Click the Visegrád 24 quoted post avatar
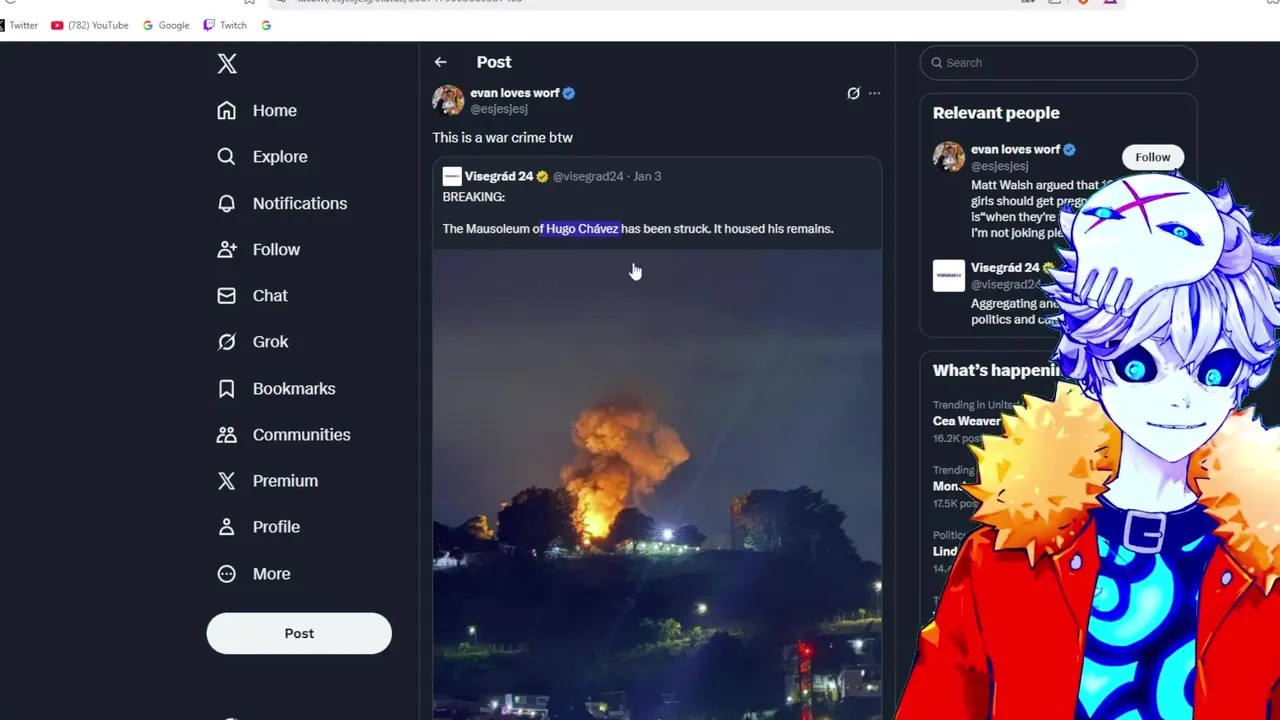Screen dimensions: 1280x720 coord(452,176)
